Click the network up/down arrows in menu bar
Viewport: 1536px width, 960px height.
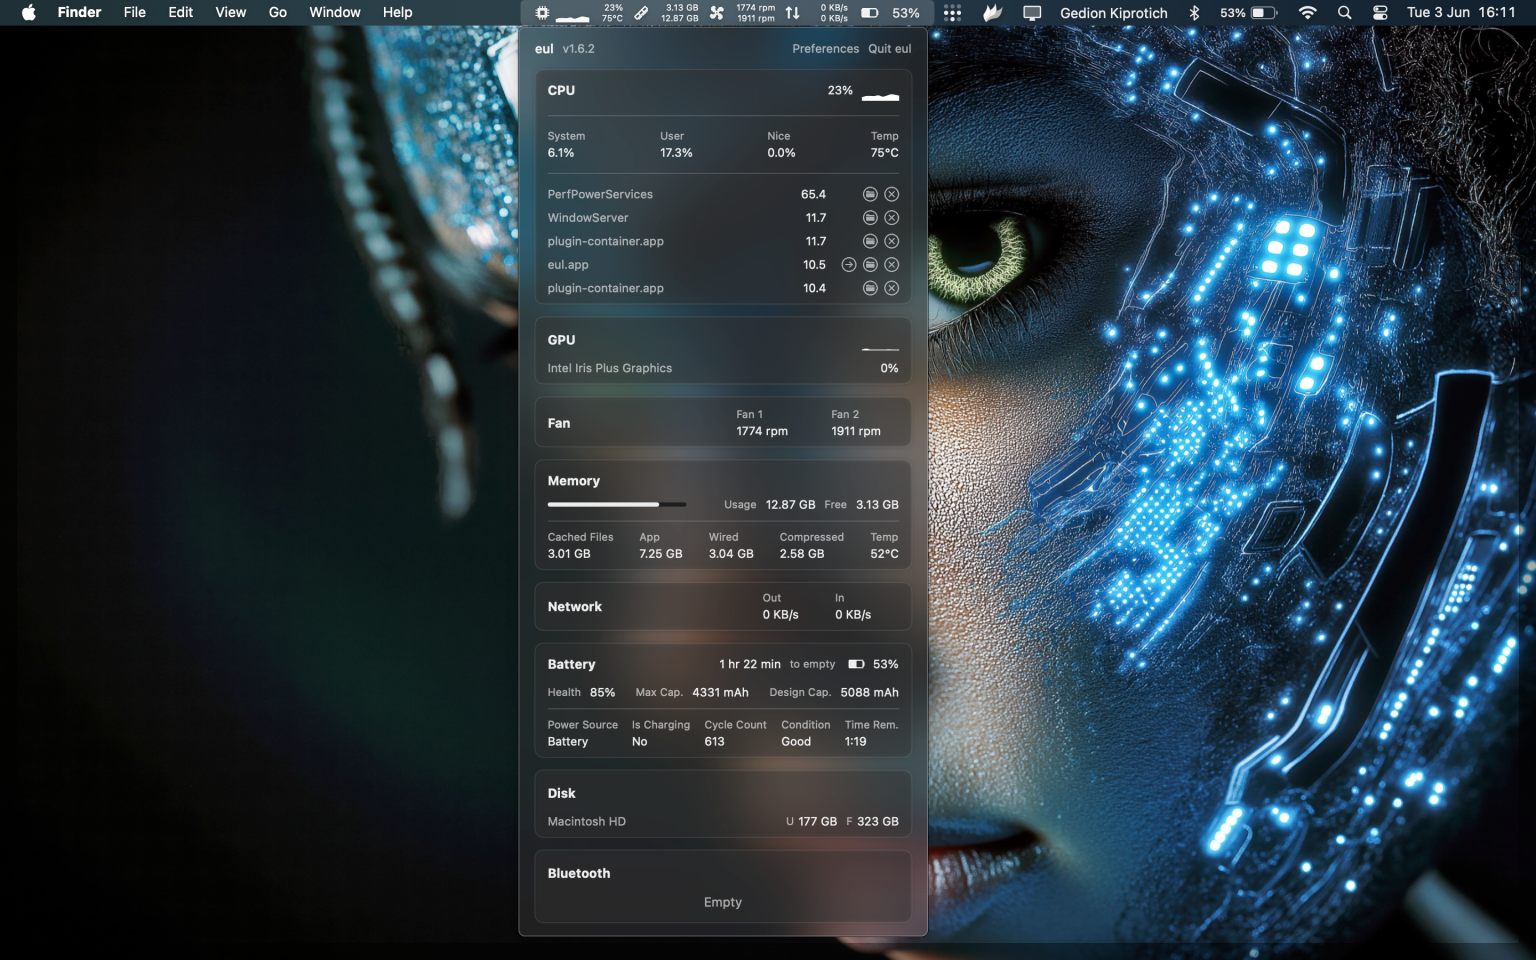click(791, 13)
